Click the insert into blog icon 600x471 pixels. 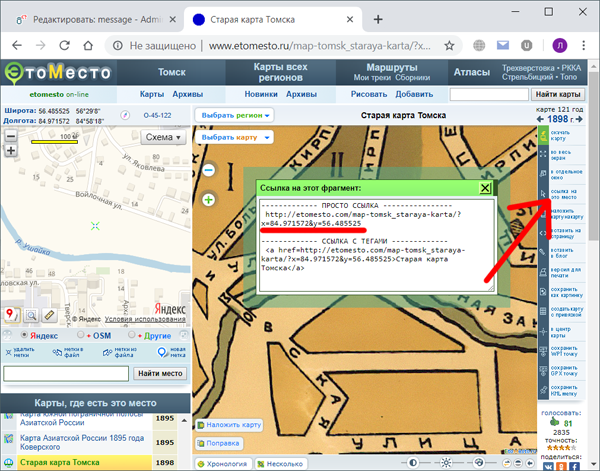543,253
